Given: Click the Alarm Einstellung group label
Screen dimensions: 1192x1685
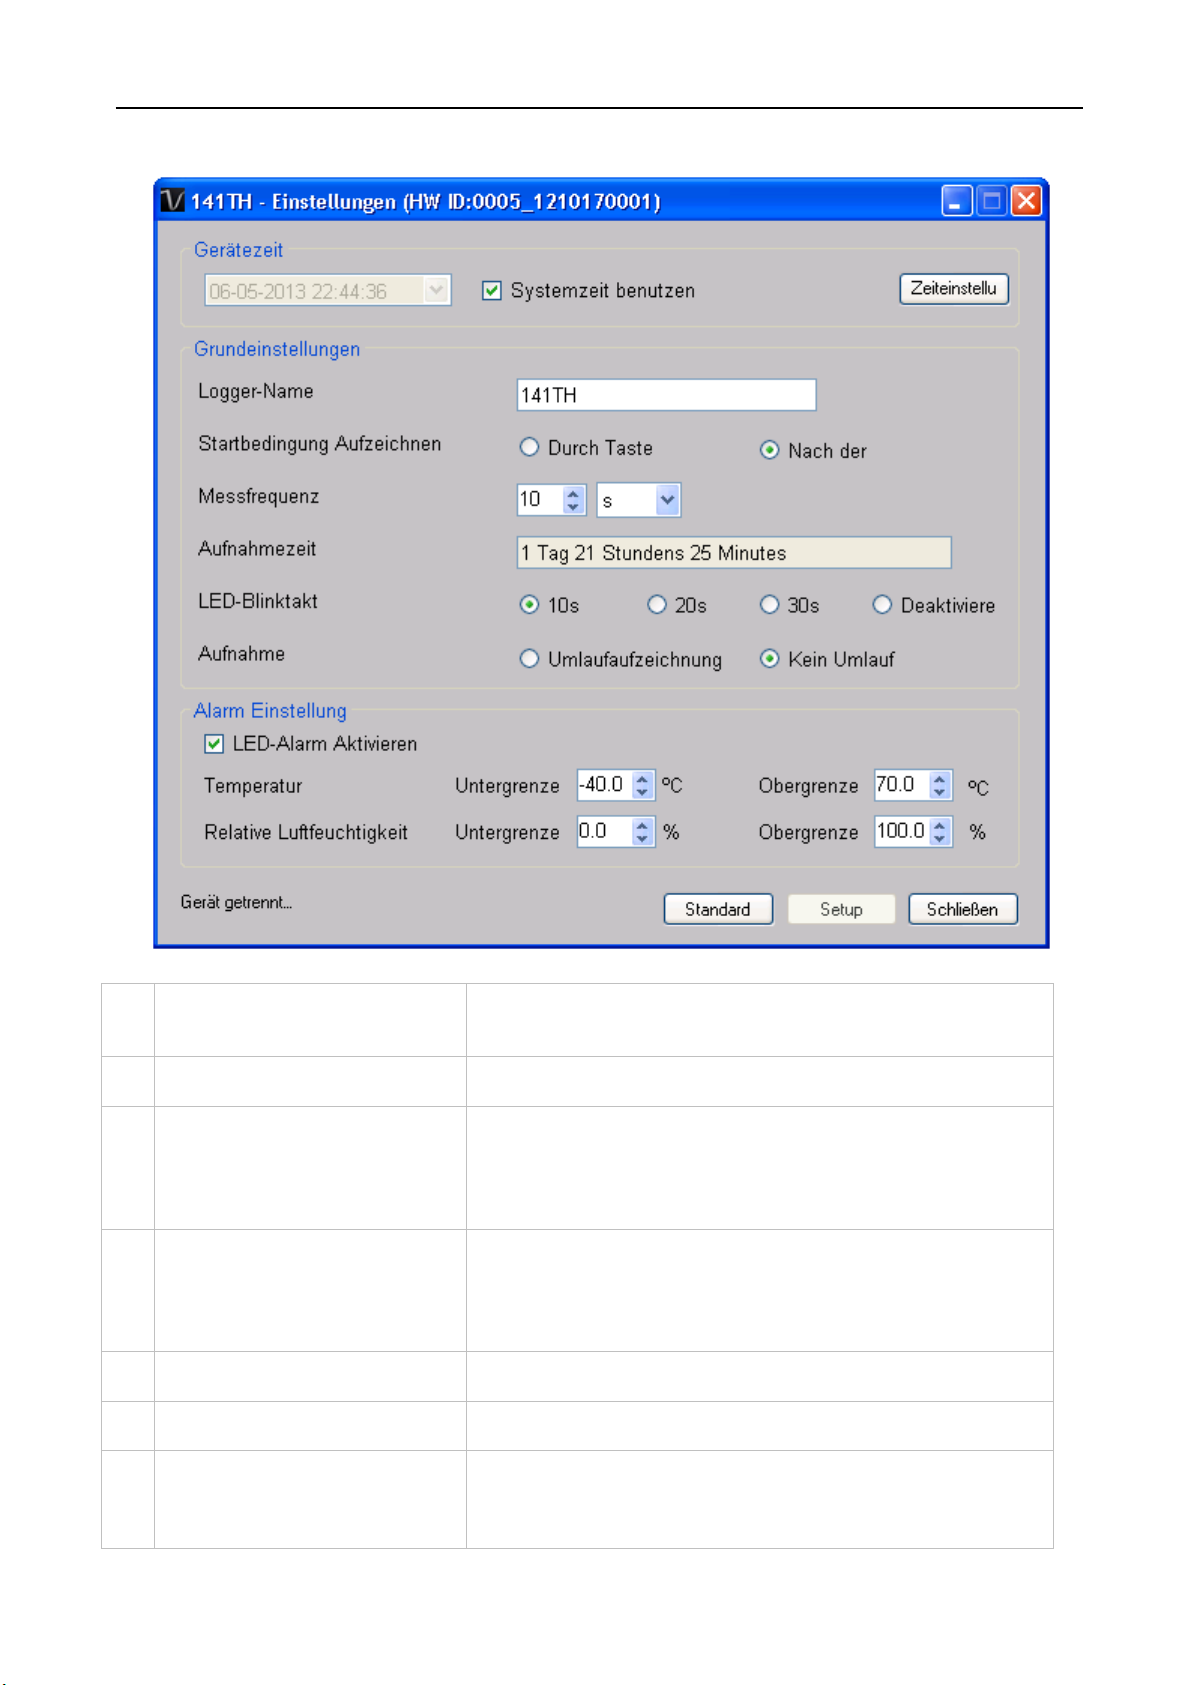Looking at the screenshot, I should 270,711.
